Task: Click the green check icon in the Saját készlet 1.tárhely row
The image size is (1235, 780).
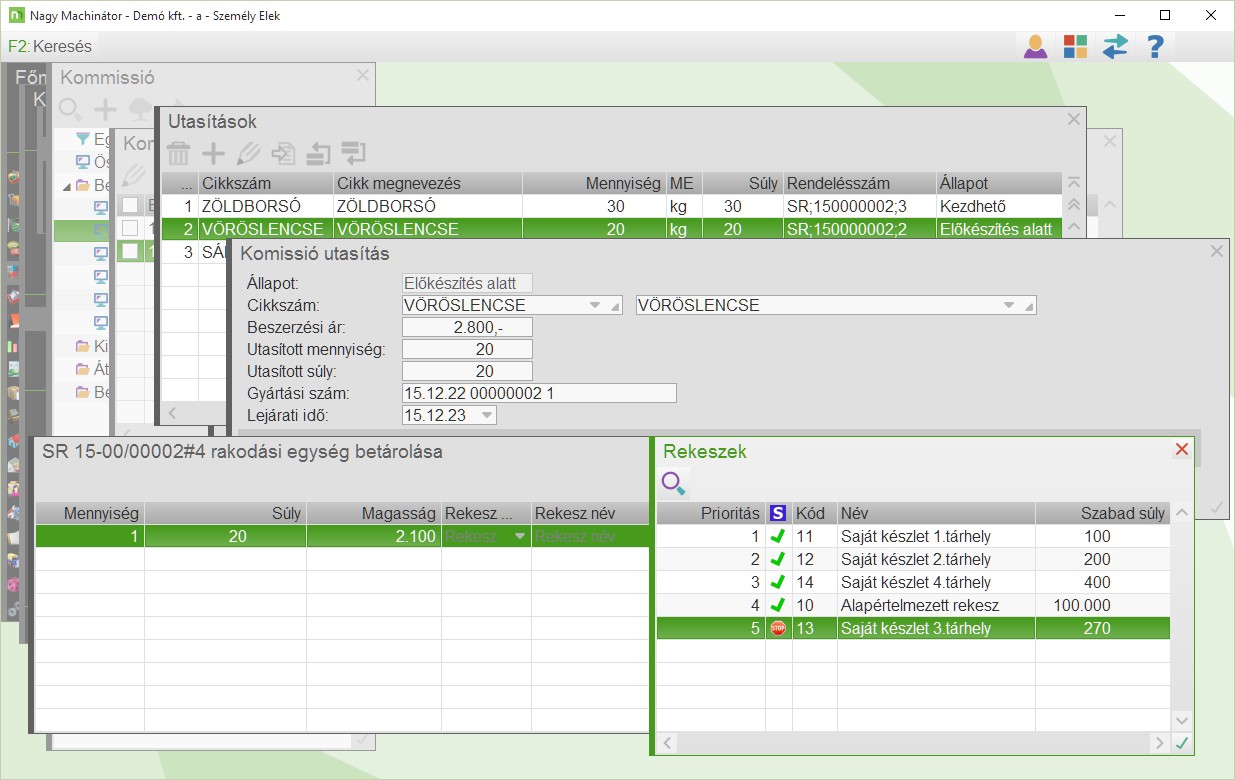Action: (x=778, y=536)
